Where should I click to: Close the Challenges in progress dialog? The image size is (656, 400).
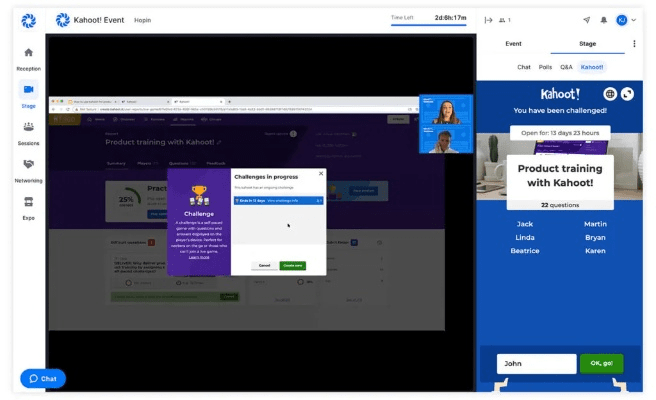(x=321, y=173)
